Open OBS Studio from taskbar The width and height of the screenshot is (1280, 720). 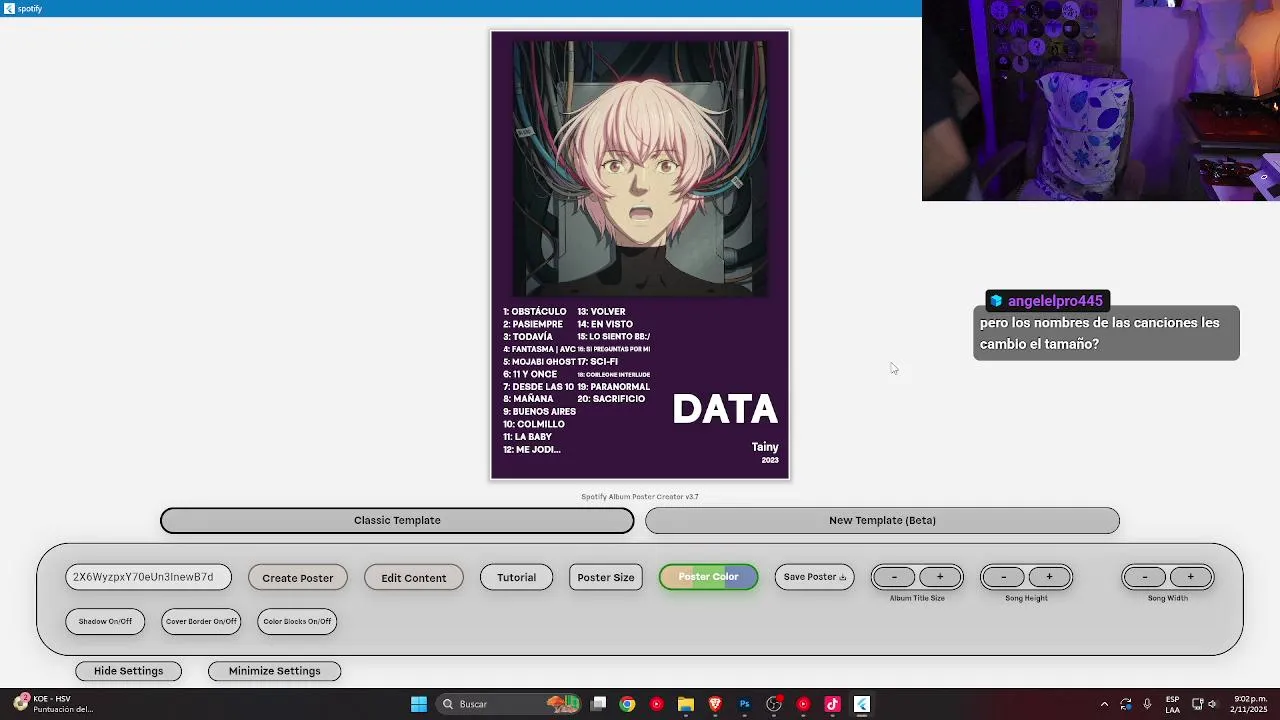coord(774,704)
